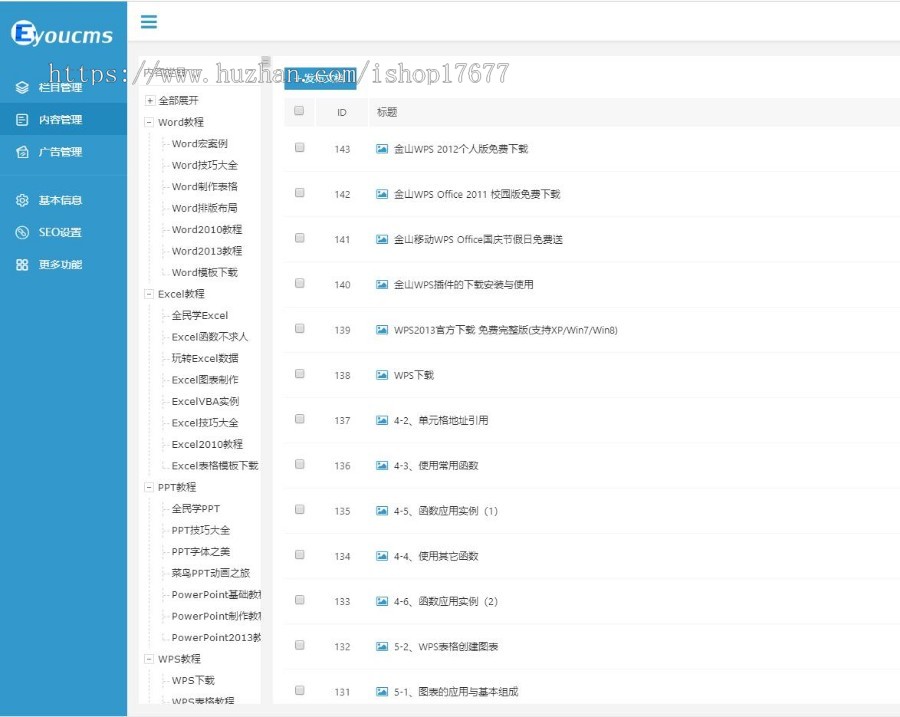Viewport: 900px width, 717px height.
Task: Click the 标题 column header
Action: point(387,112)
